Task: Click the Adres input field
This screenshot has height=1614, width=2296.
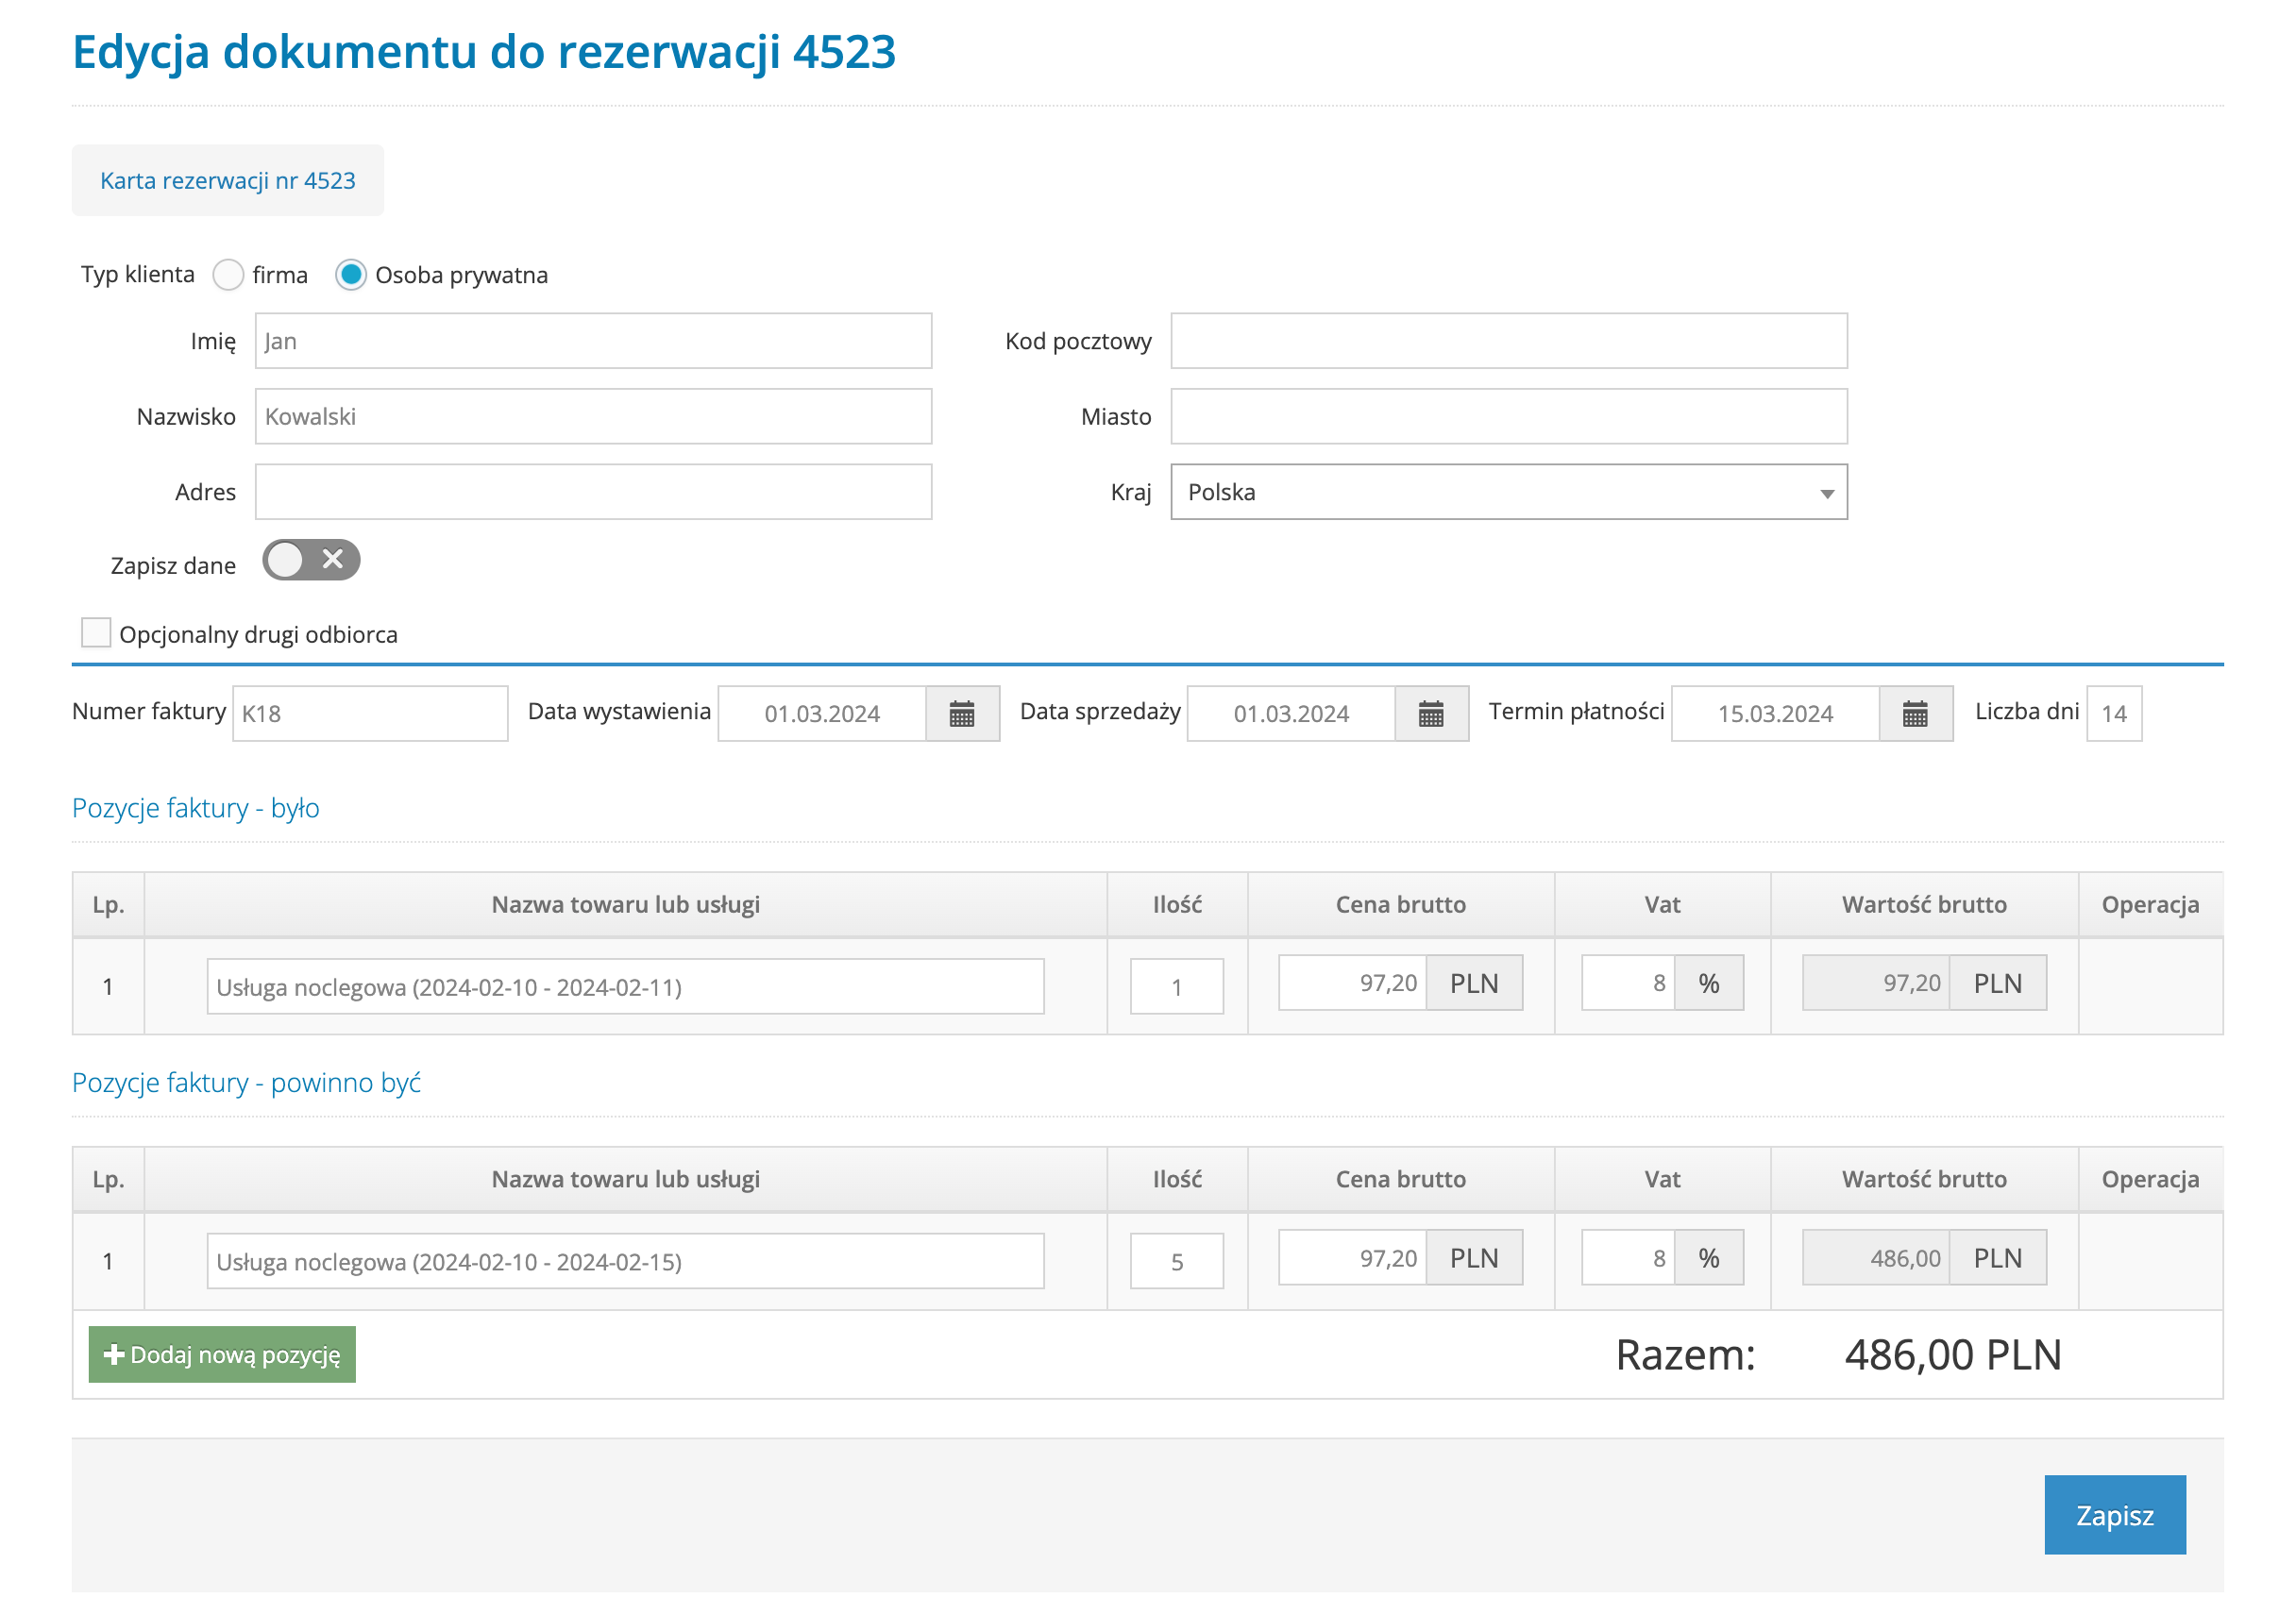Action: (x=593, y=492)
